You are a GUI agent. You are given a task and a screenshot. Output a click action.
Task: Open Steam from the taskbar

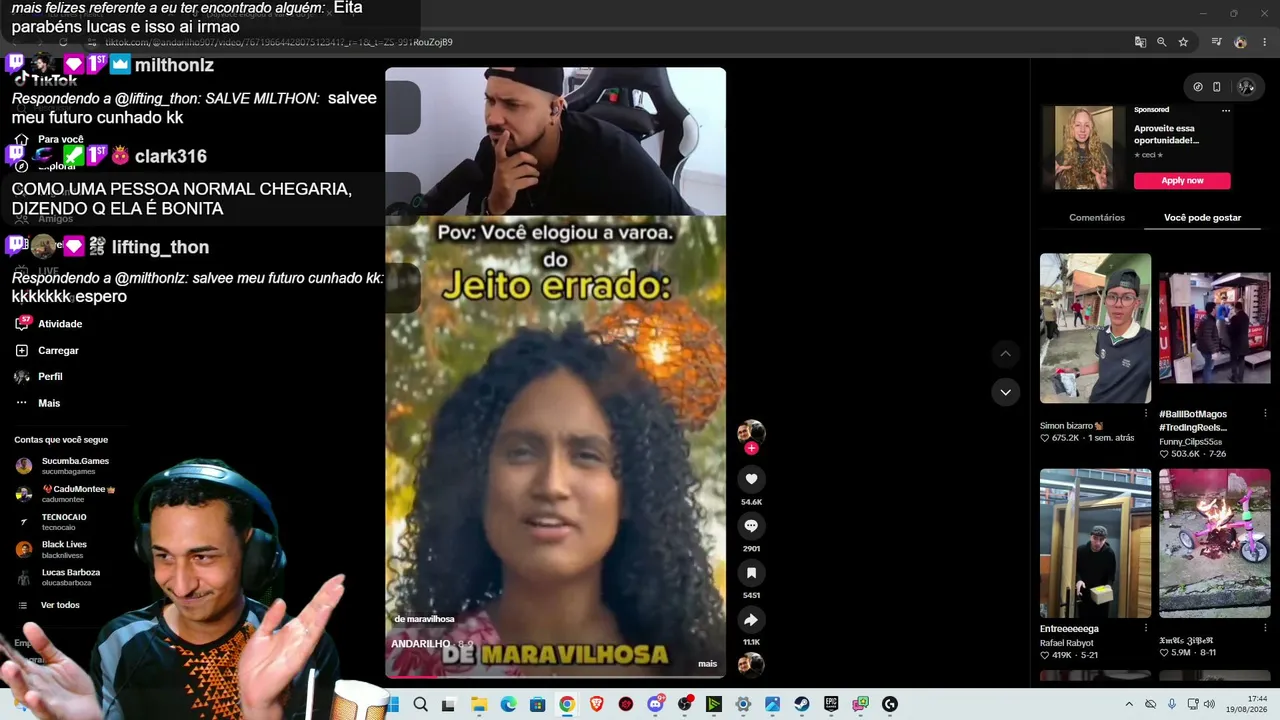pos(802,704)
